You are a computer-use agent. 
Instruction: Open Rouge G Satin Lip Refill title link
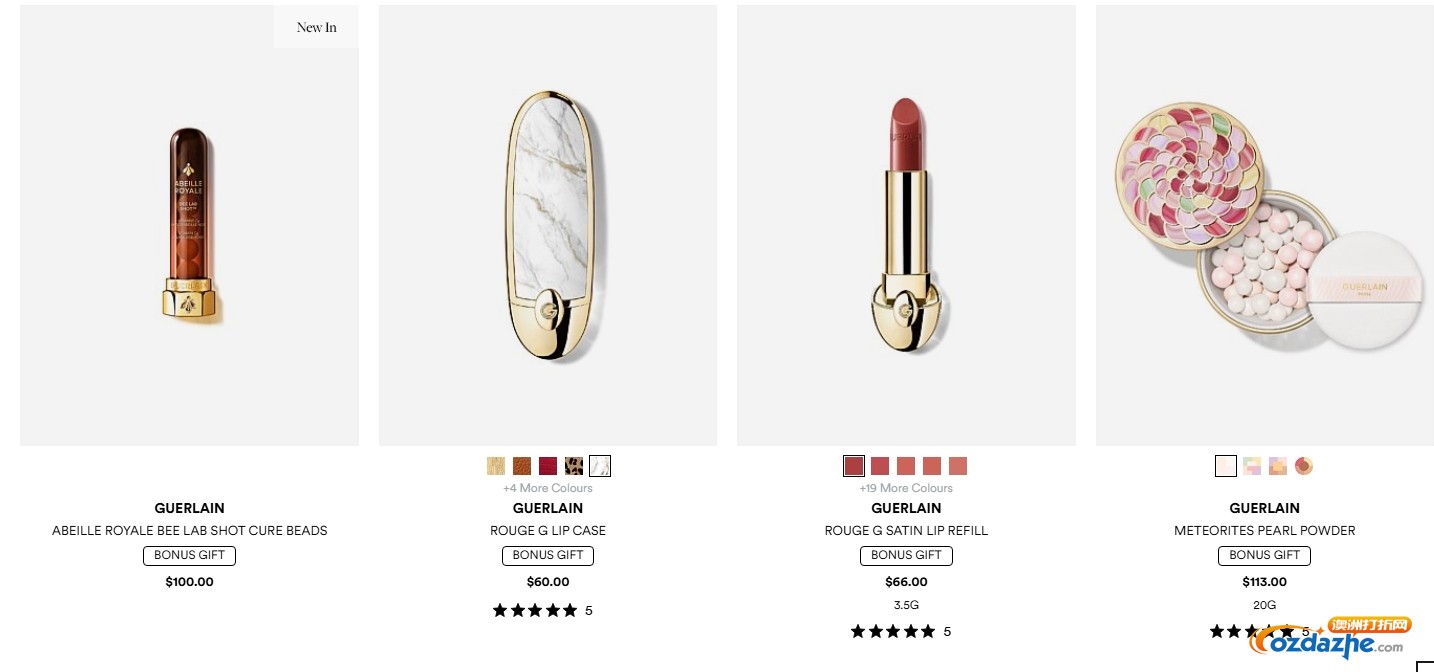[906, 531]
